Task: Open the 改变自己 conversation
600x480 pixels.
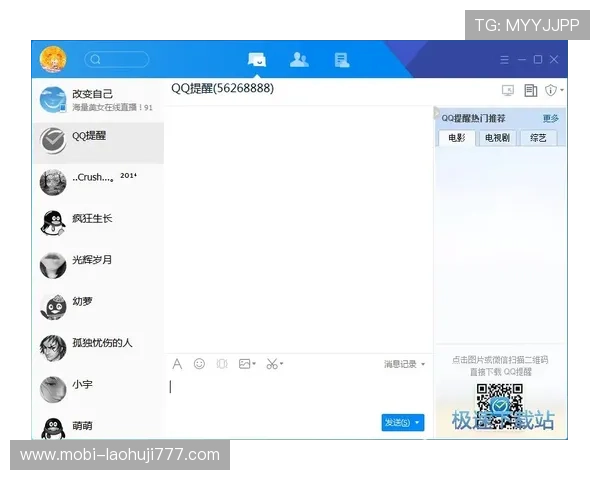Action: point(98,100)
